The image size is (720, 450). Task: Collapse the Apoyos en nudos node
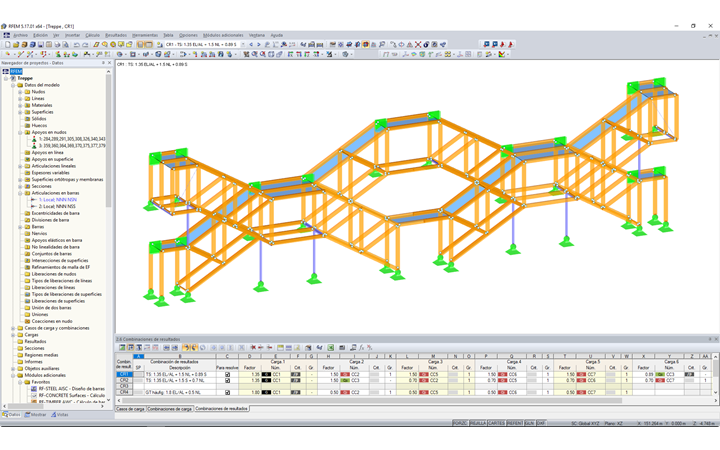[20, 132]
